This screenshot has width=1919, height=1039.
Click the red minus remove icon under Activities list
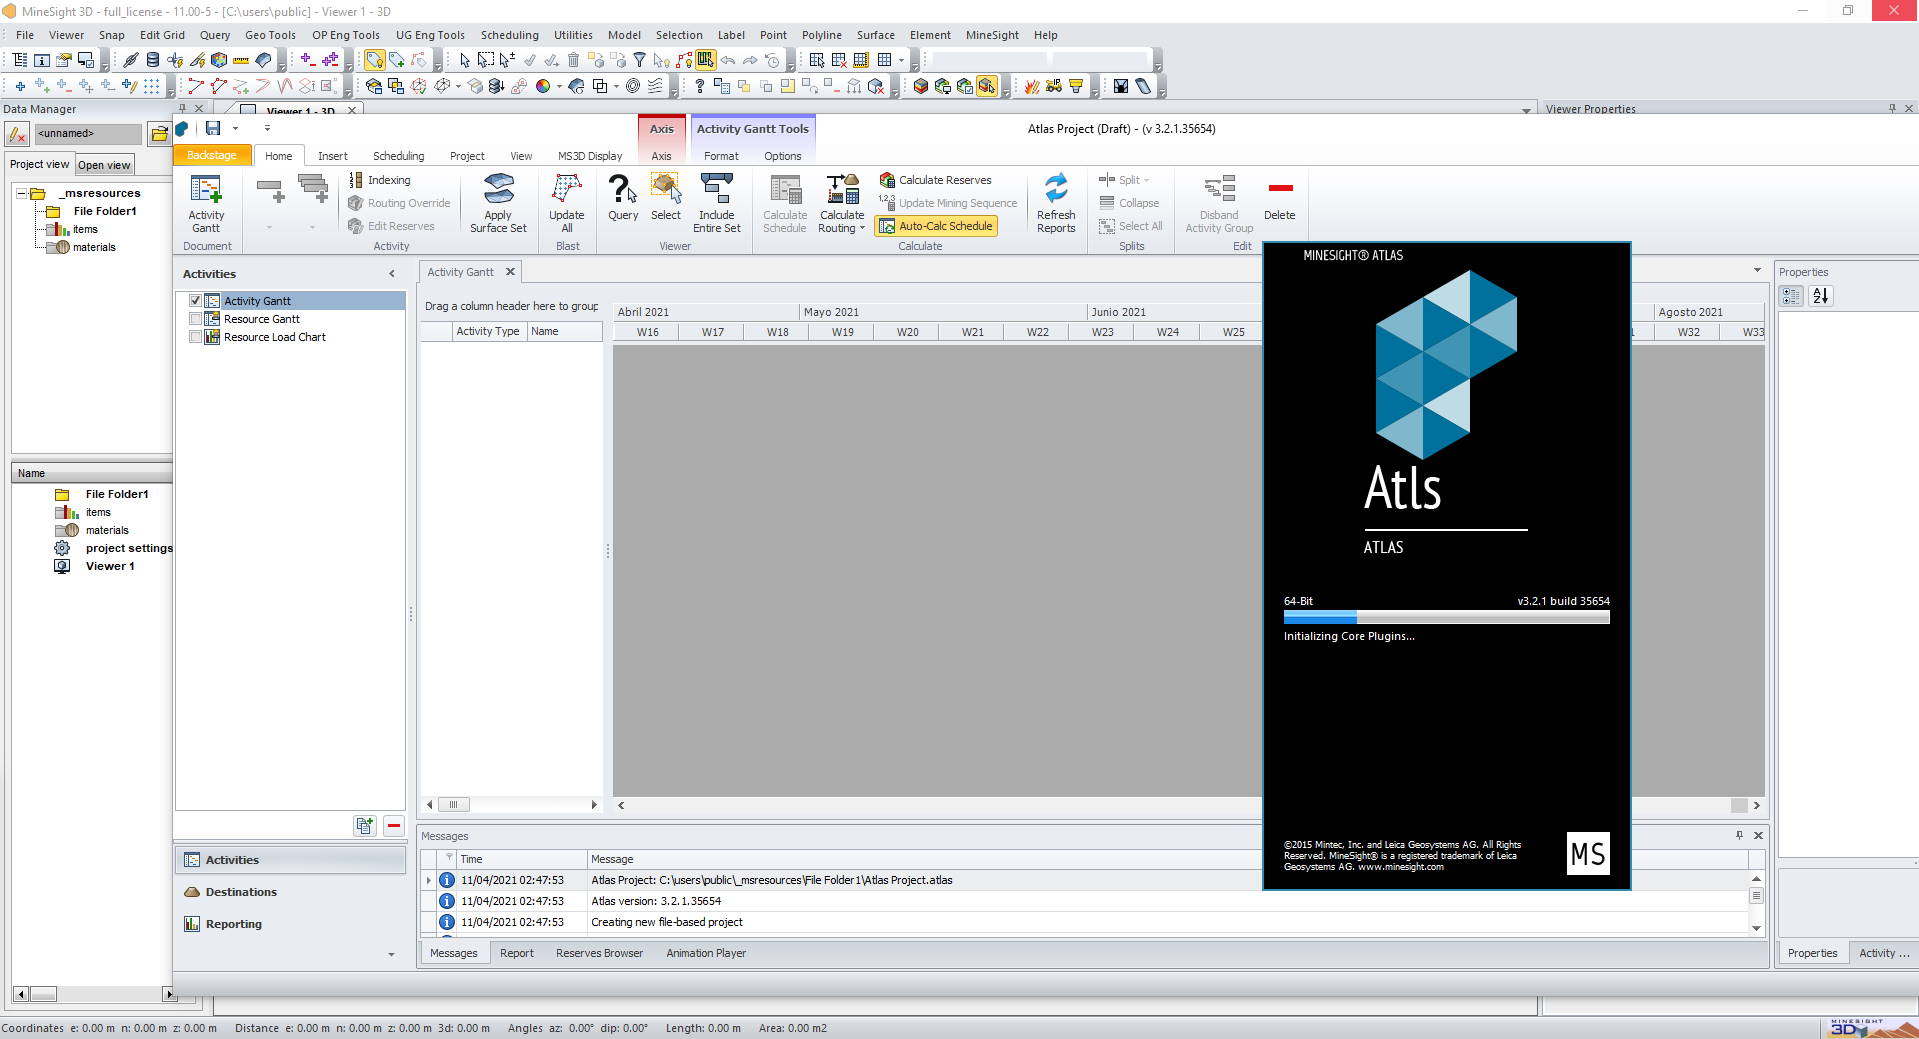click(394, 826)
